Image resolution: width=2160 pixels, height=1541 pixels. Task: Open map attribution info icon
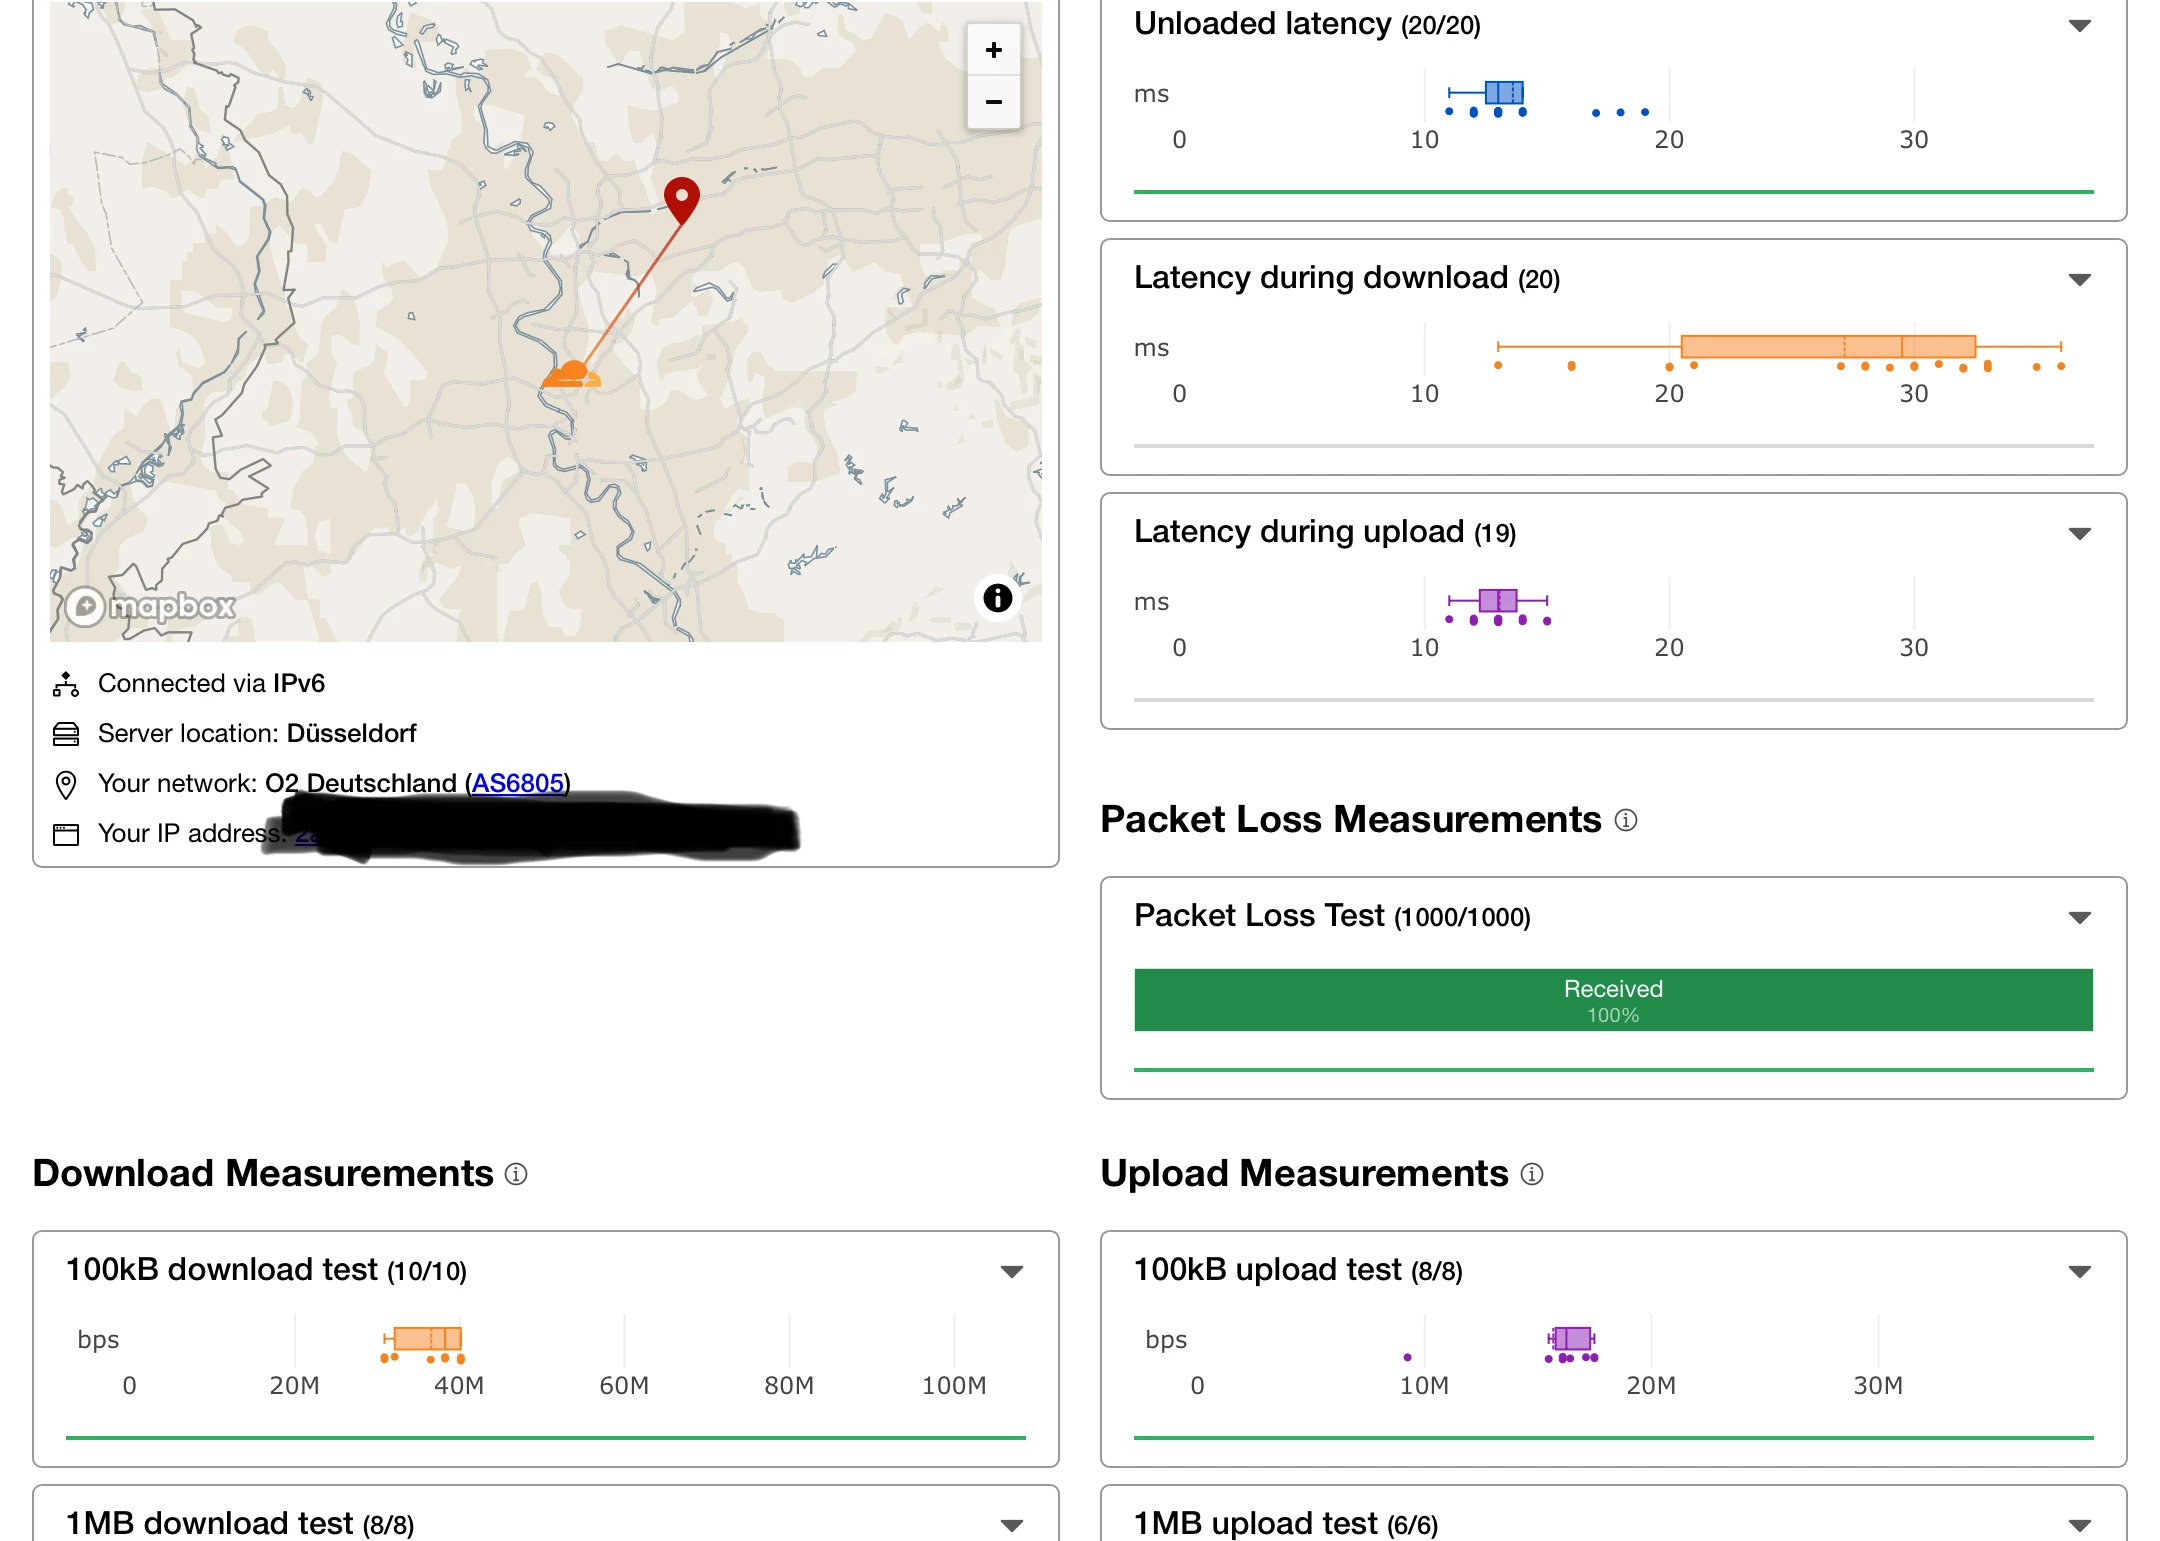point(997,598)
